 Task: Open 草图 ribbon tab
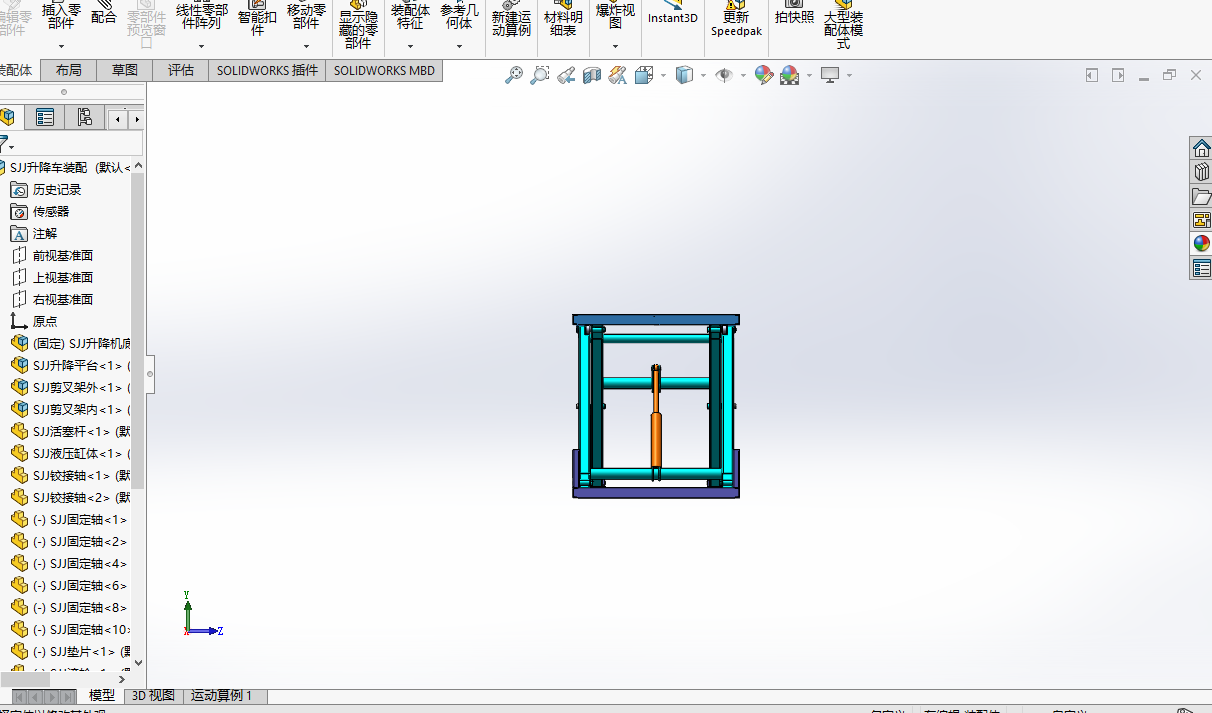125,71
